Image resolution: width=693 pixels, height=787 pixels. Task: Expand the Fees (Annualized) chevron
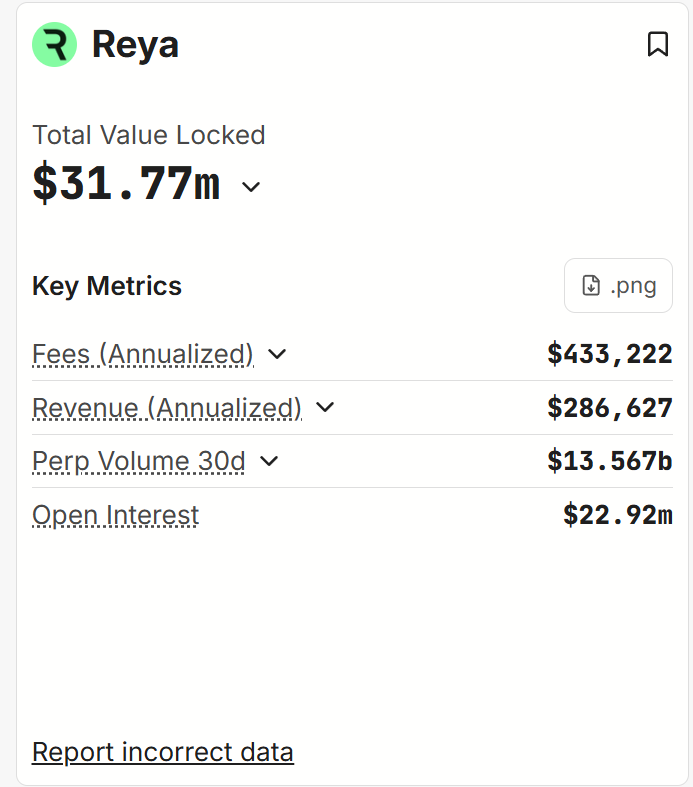(278, 354)
